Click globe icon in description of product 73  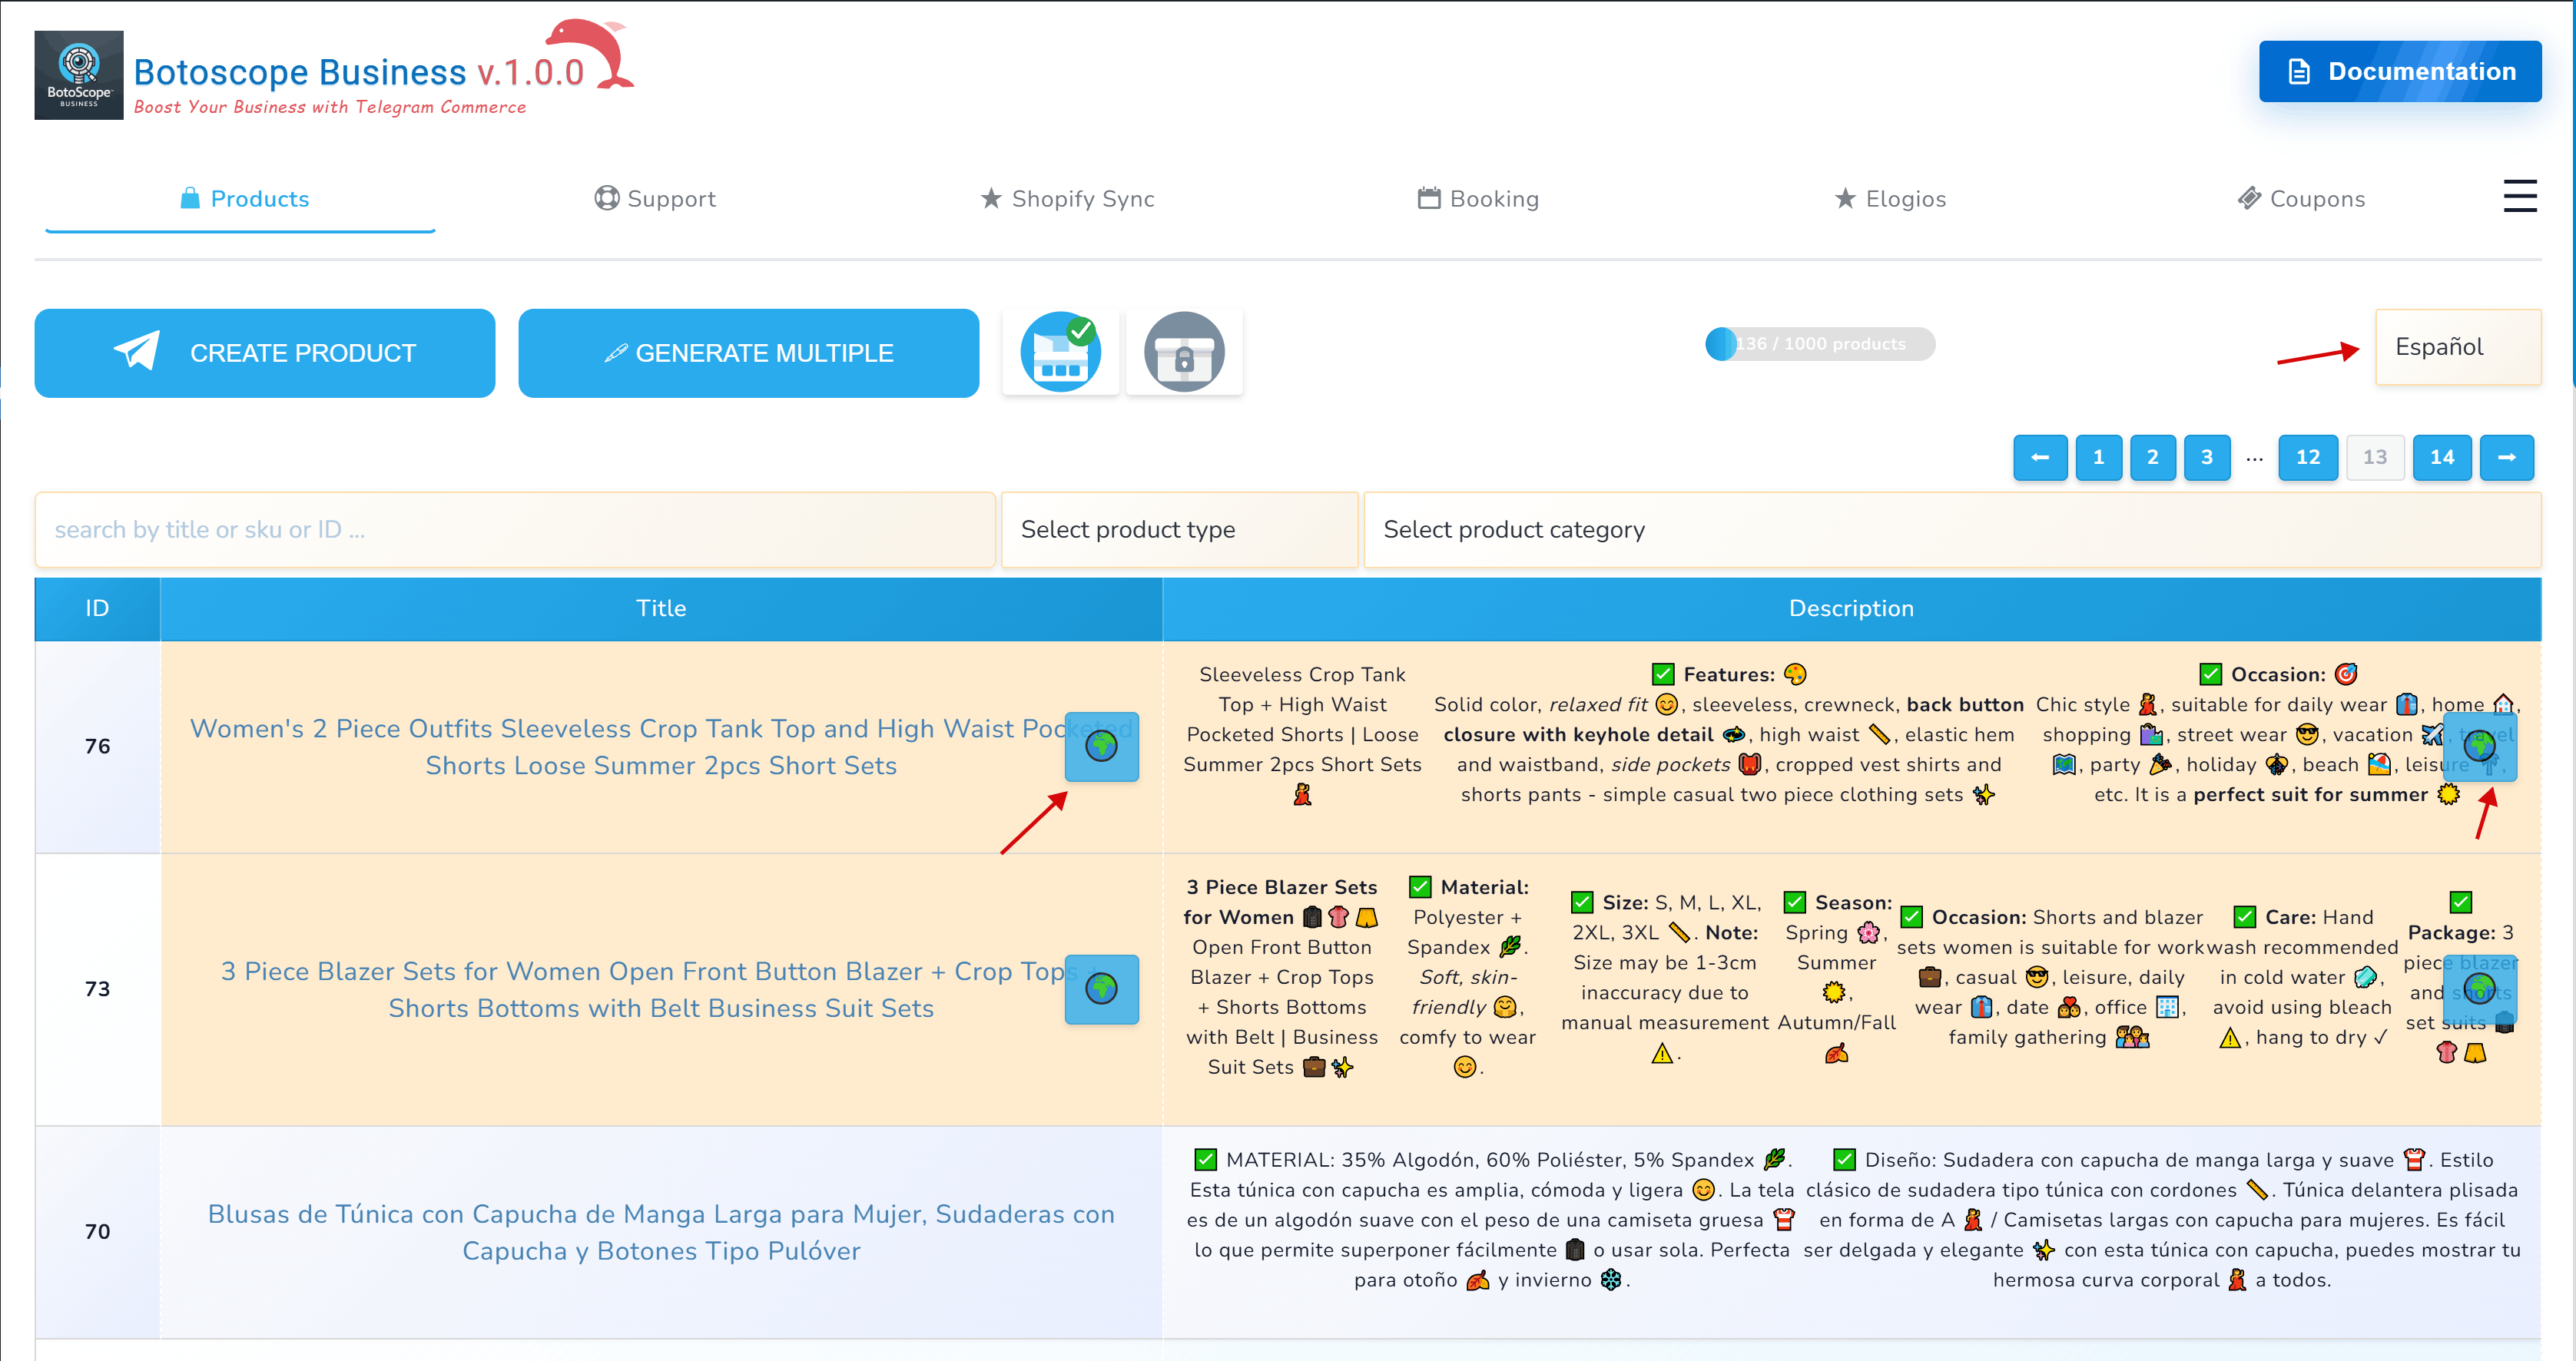click(2479, 989)
